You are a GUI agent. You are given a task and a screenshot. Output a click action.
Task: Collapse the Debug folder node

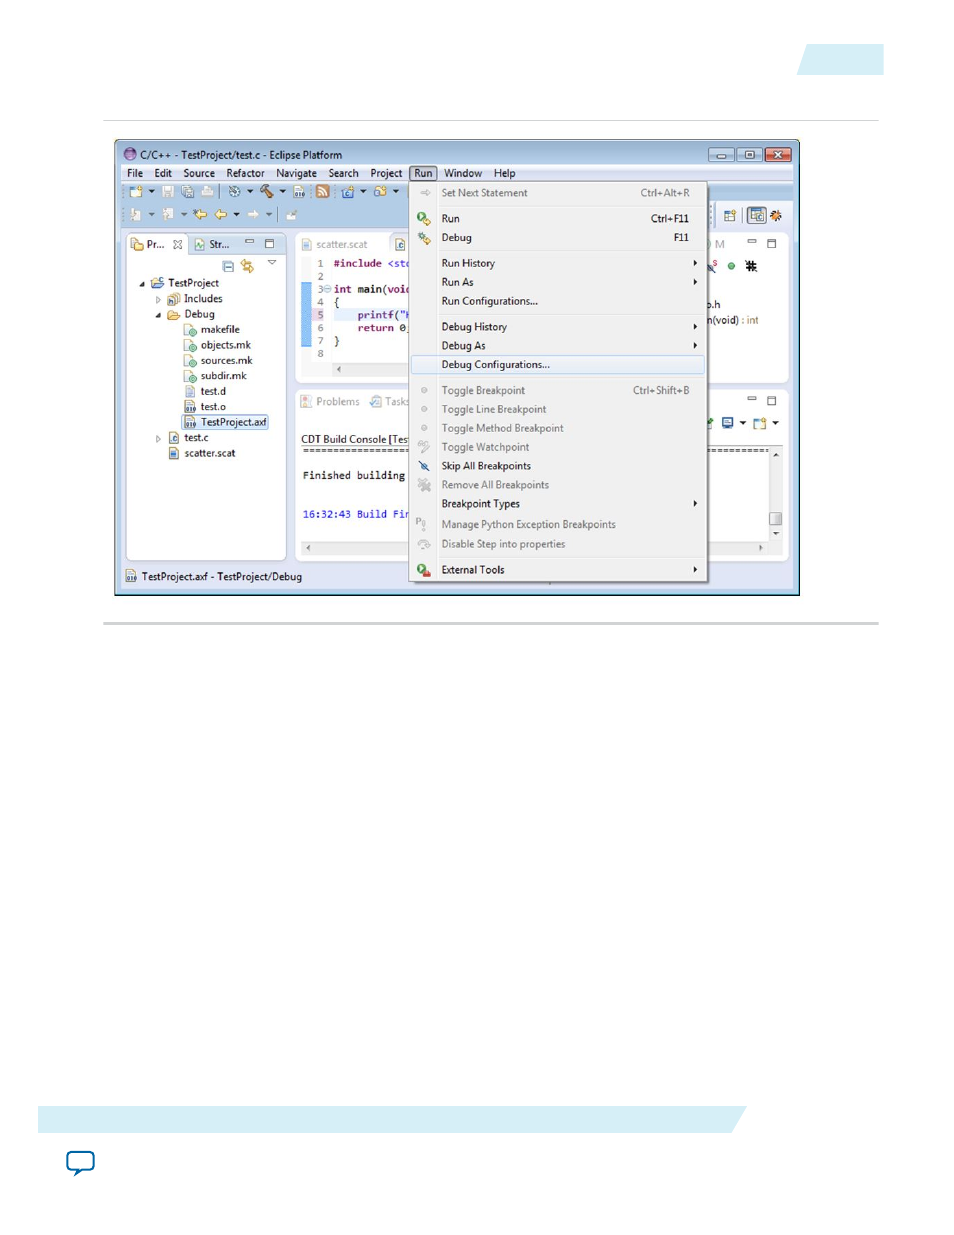pyautogui.click(x=158, y=315)
